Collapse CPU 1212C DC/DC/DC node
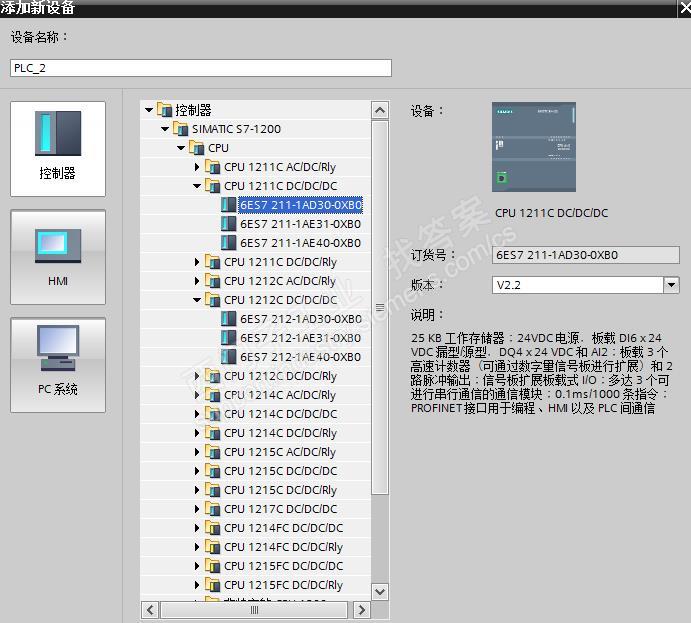 click(x=197, y=300)
